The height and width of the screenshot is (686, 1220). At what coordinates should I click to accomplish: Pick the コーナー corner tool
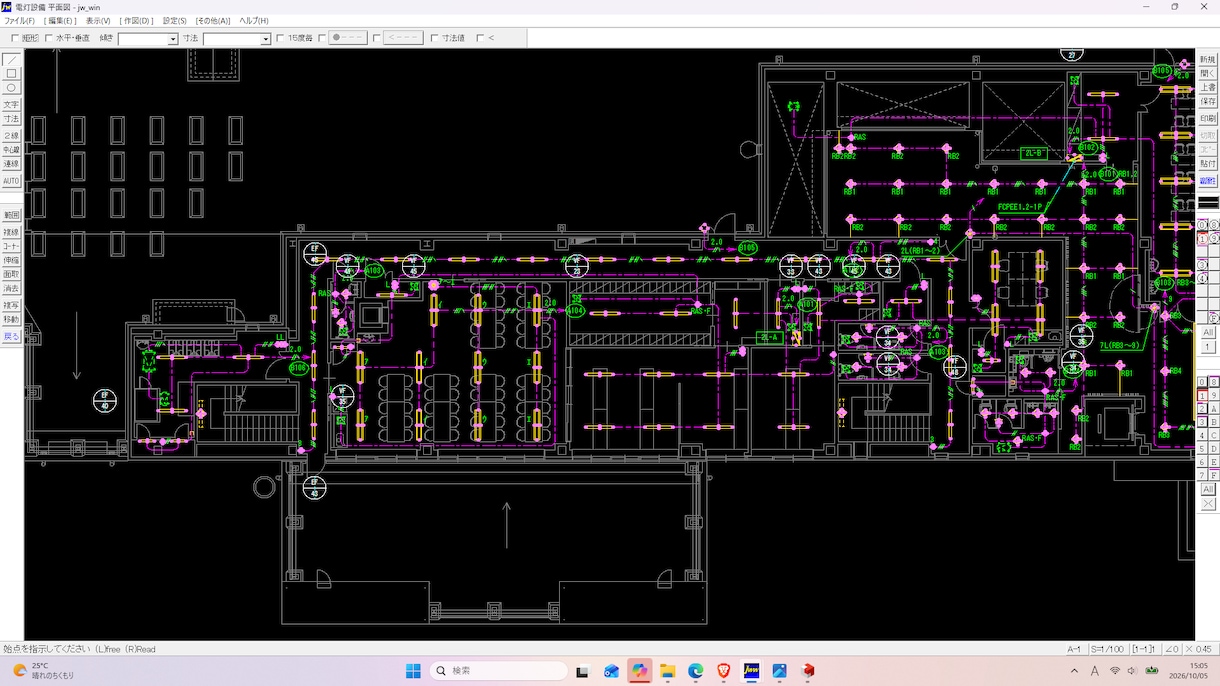[x=11, y=246]
